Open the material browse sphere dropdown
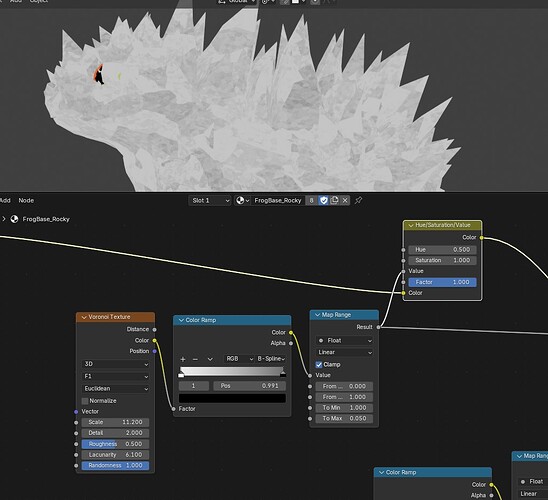The image size is (548, 500). [x=242, y=200]
